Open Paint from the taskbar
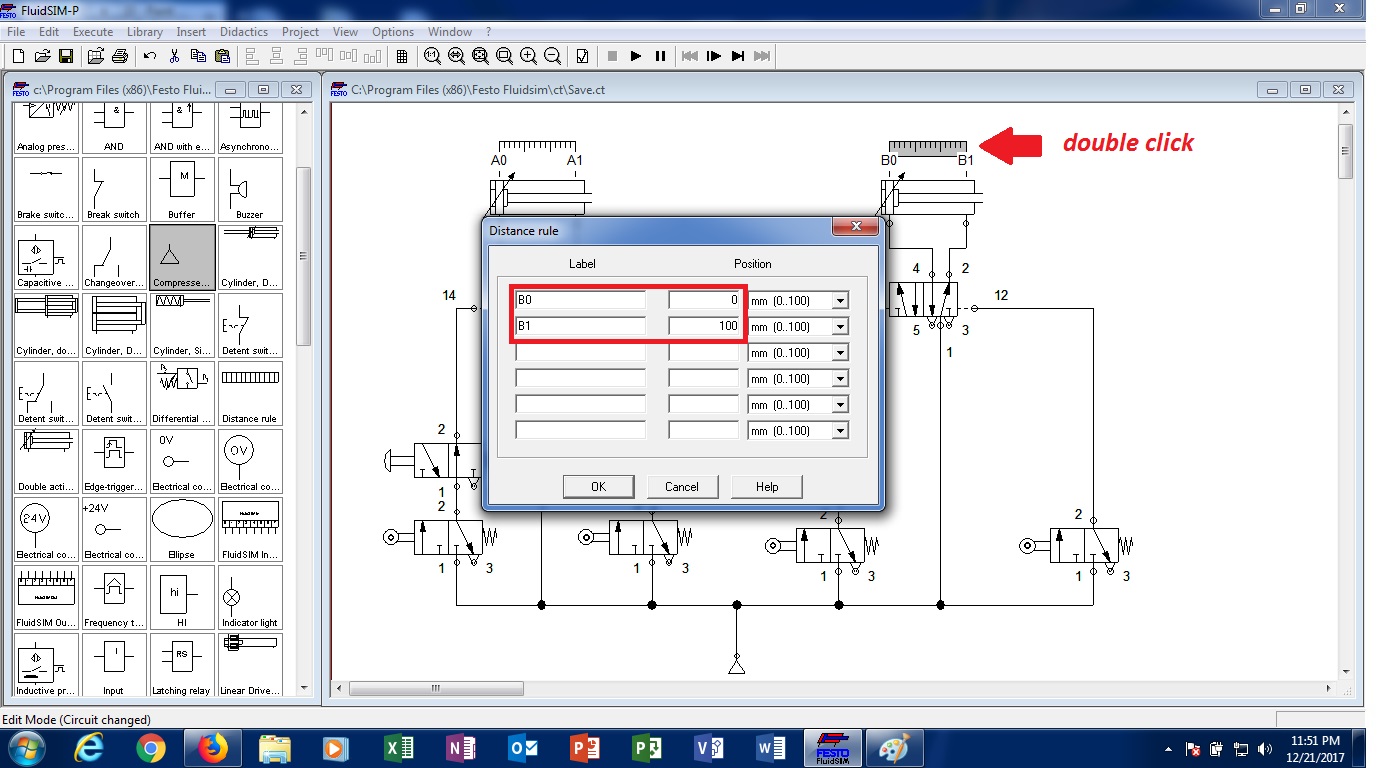 894,748
